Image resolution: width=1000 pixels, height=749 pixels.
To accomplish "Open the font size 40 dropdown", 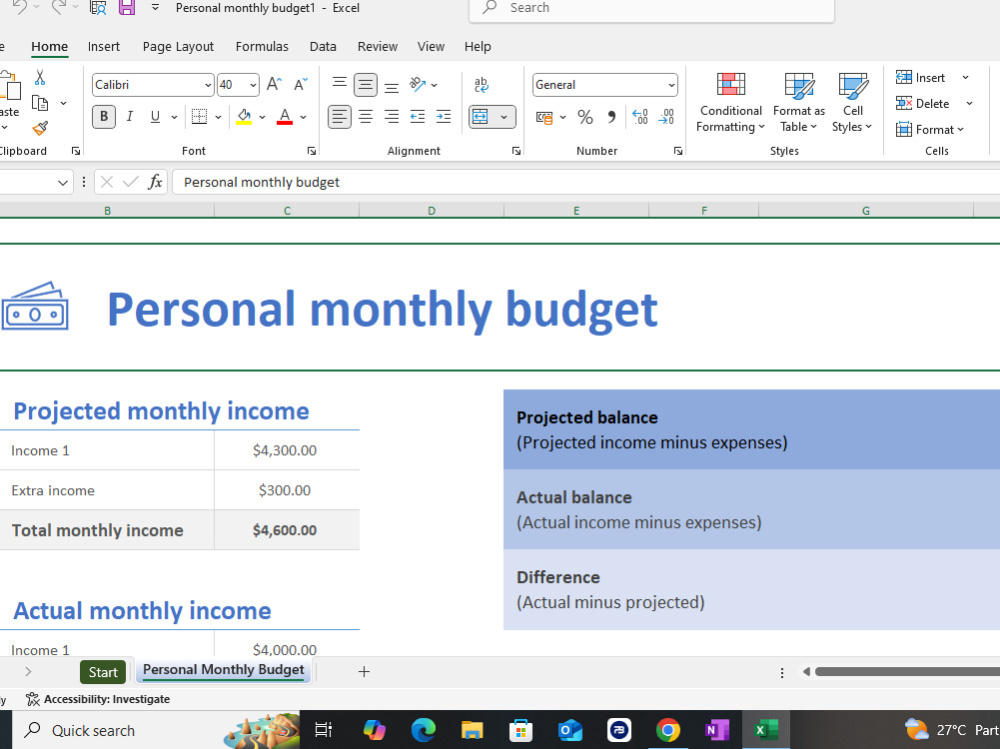I will pos(253,85).
